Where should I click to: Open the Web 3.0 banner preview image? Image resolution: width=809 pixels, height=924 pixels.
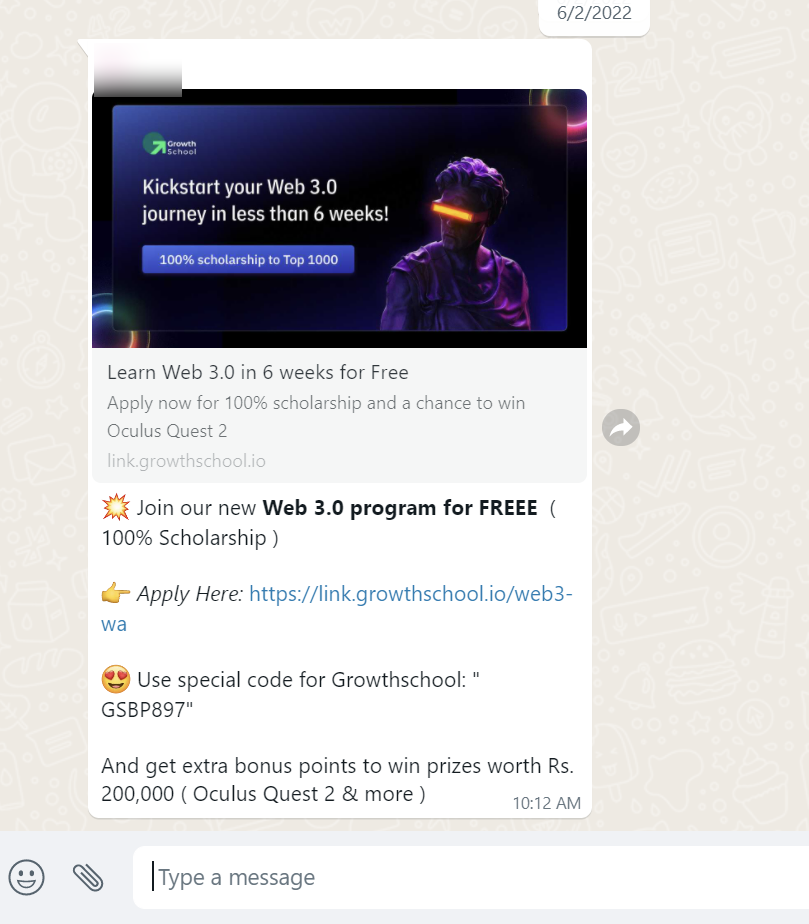tap(339, 218)
